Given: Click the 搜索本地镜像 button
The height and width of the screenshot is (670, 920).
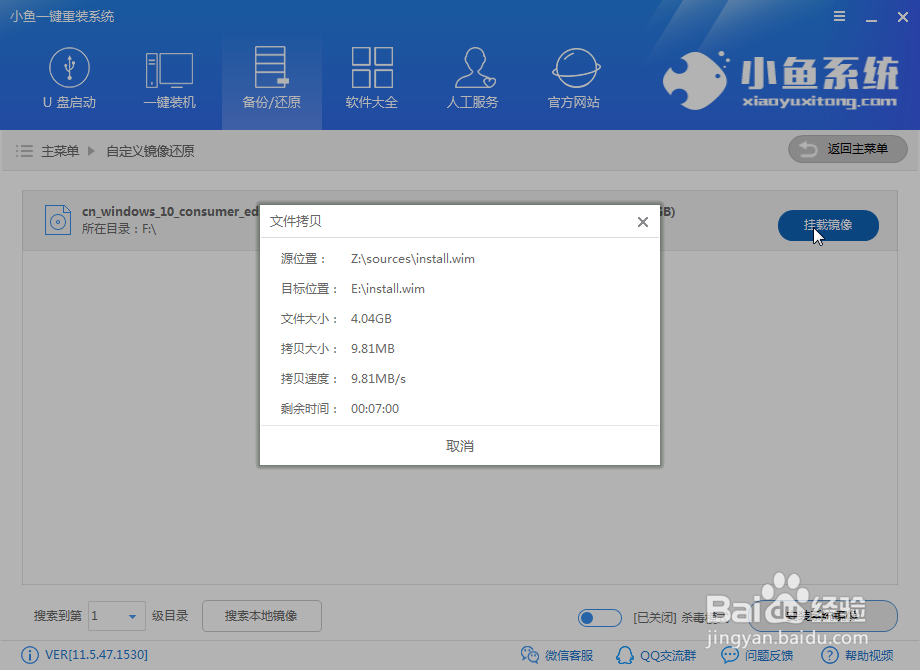Looking at the screenshot, I should click(x=261, y=616).
